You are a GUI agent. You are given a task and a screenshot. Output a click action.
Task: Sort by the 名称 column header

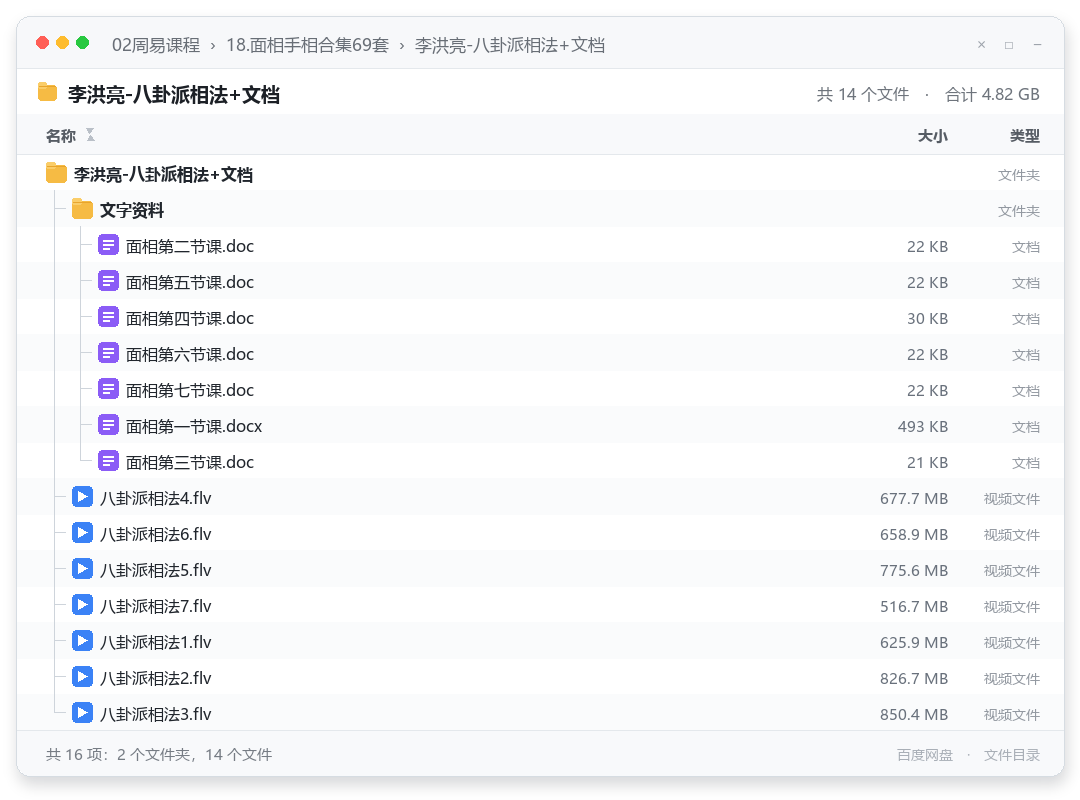[x=61, y=136]
